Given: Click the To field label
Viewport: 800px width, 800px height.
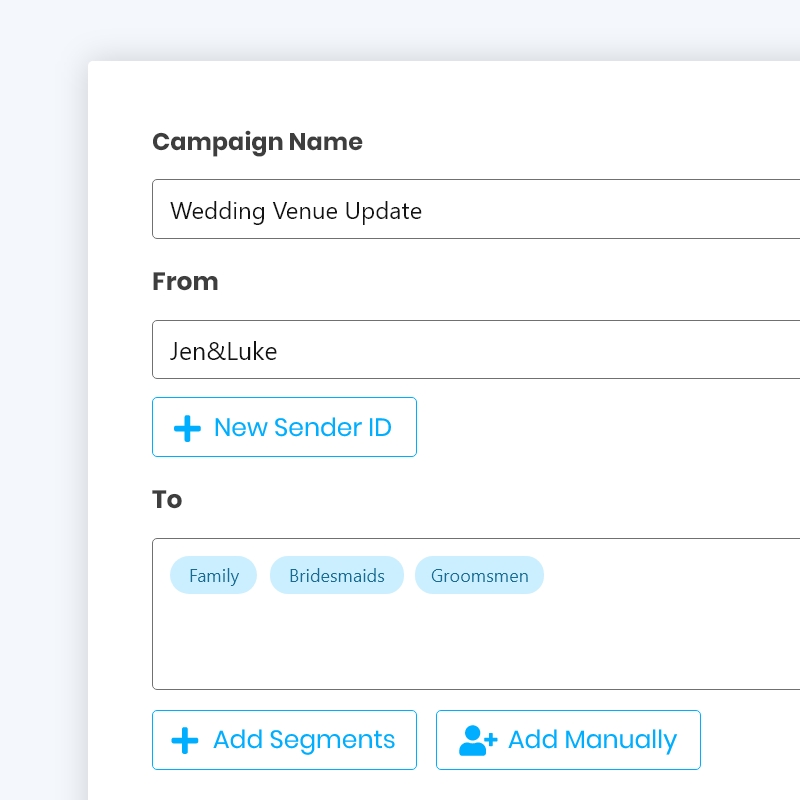Looking at the screenshot, I should (167, 499).
